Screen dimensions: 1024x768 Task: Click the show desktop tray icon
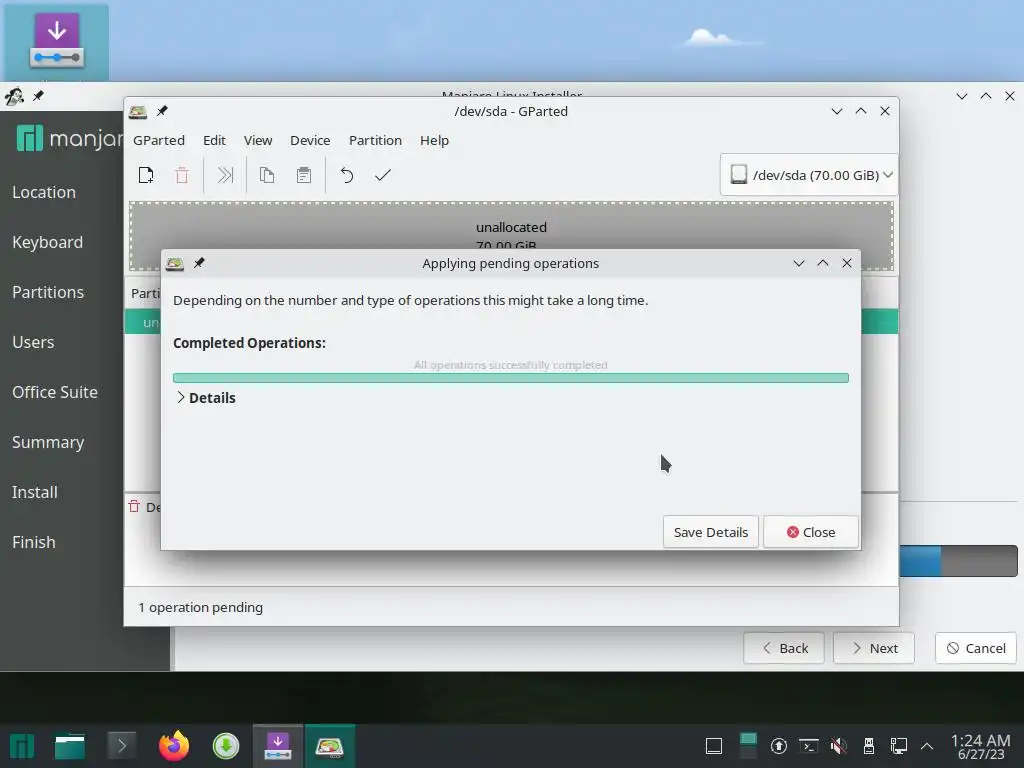(x=714, y=746)
